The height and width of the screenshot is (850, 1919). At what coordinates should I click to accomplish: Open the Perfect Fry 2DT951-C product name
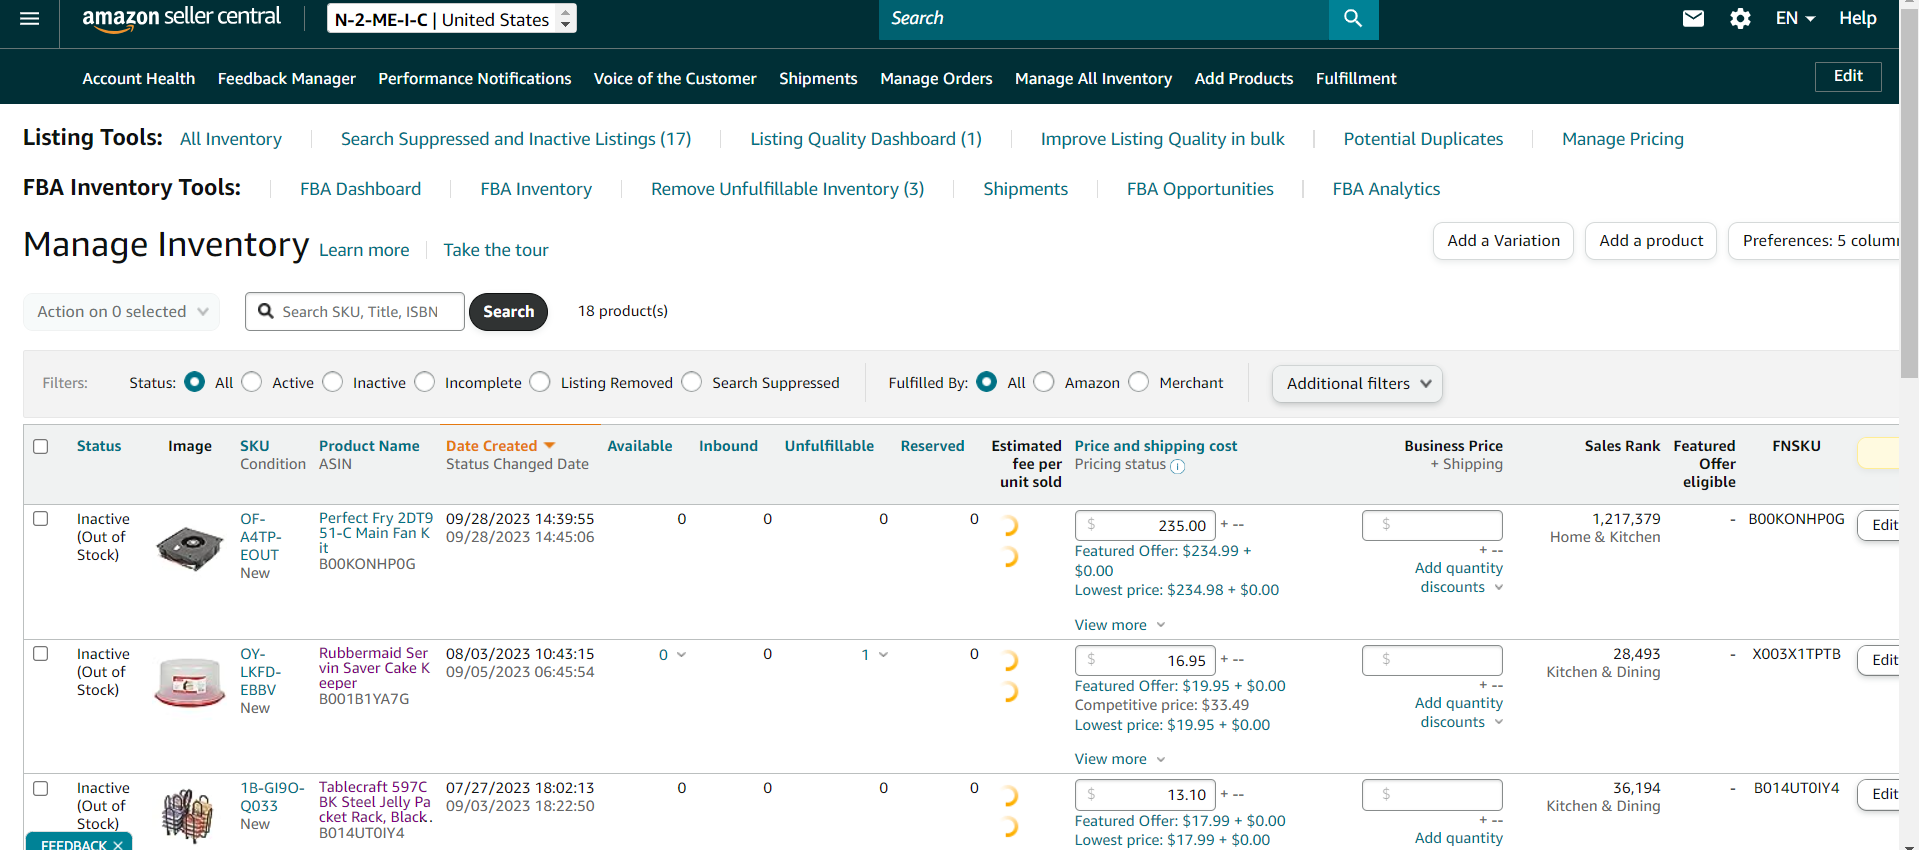coord(376,533)
